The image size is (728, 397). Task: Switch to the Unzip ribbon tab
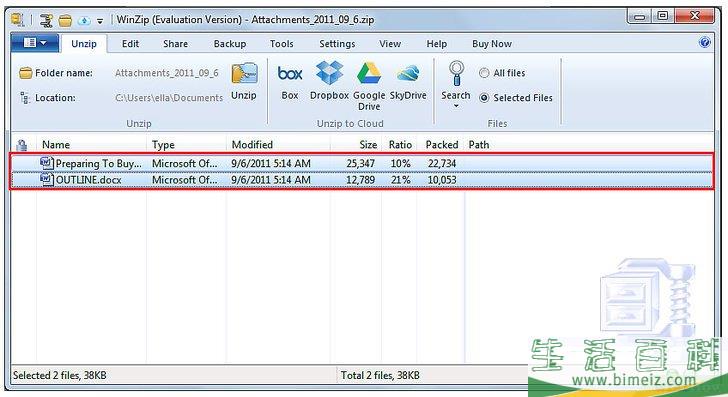click(84, 44)
